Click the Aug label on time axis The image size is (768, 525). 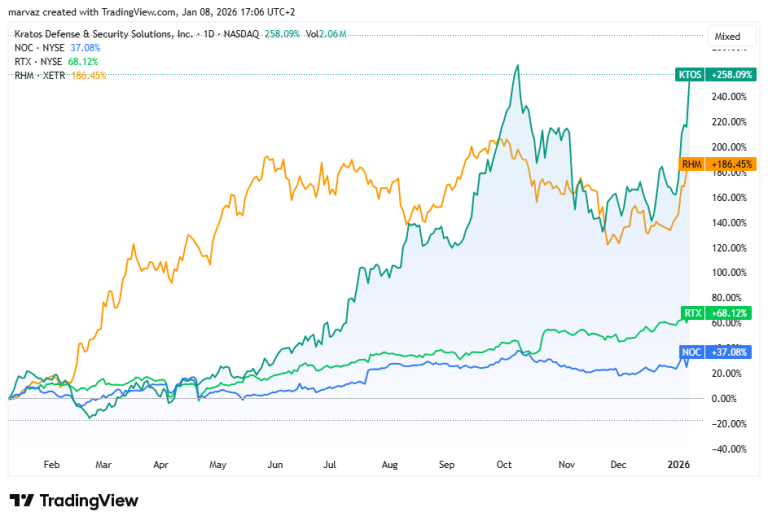click(389, 464)
